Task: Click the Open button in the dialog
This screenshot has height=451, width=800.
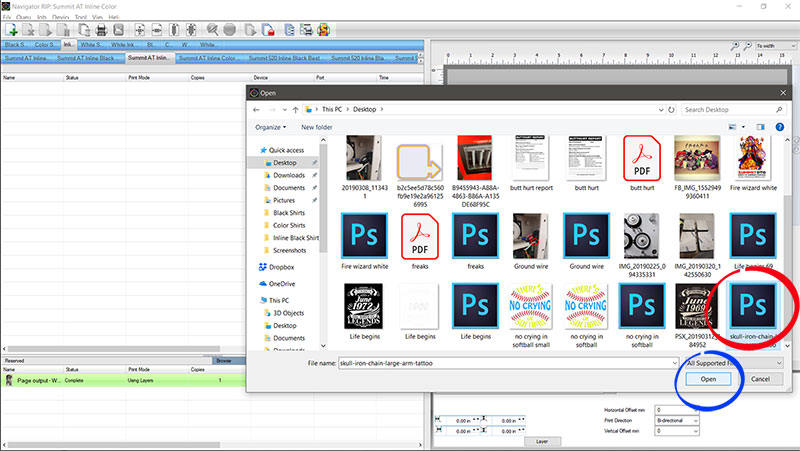Action: (x=708, y=379)
